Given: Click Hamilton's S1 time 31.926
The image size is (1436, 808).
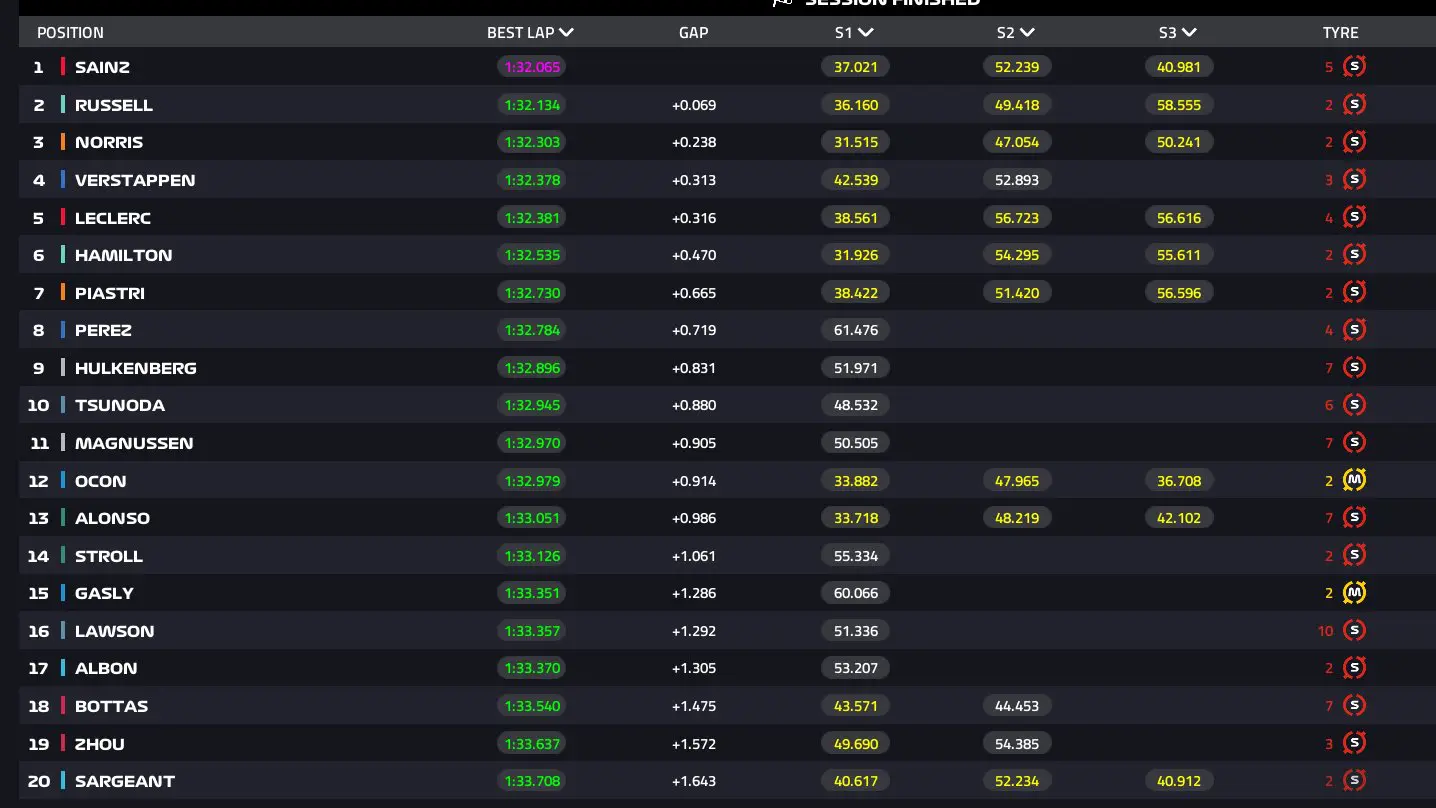Looking at the screenshot, I should (856, 255).
